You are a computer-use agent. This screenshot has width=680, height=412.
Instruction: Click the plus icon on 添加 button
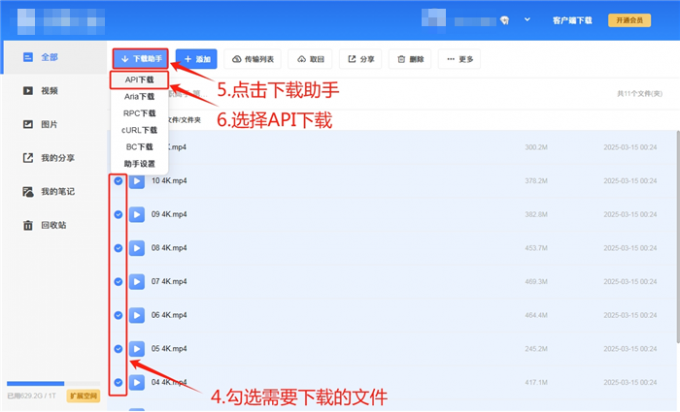188,59
